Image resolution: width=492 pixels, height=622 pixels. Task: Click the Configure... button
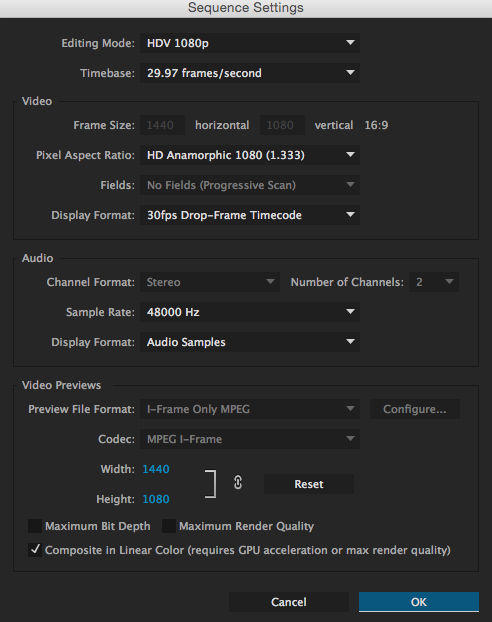coord(415,409)
